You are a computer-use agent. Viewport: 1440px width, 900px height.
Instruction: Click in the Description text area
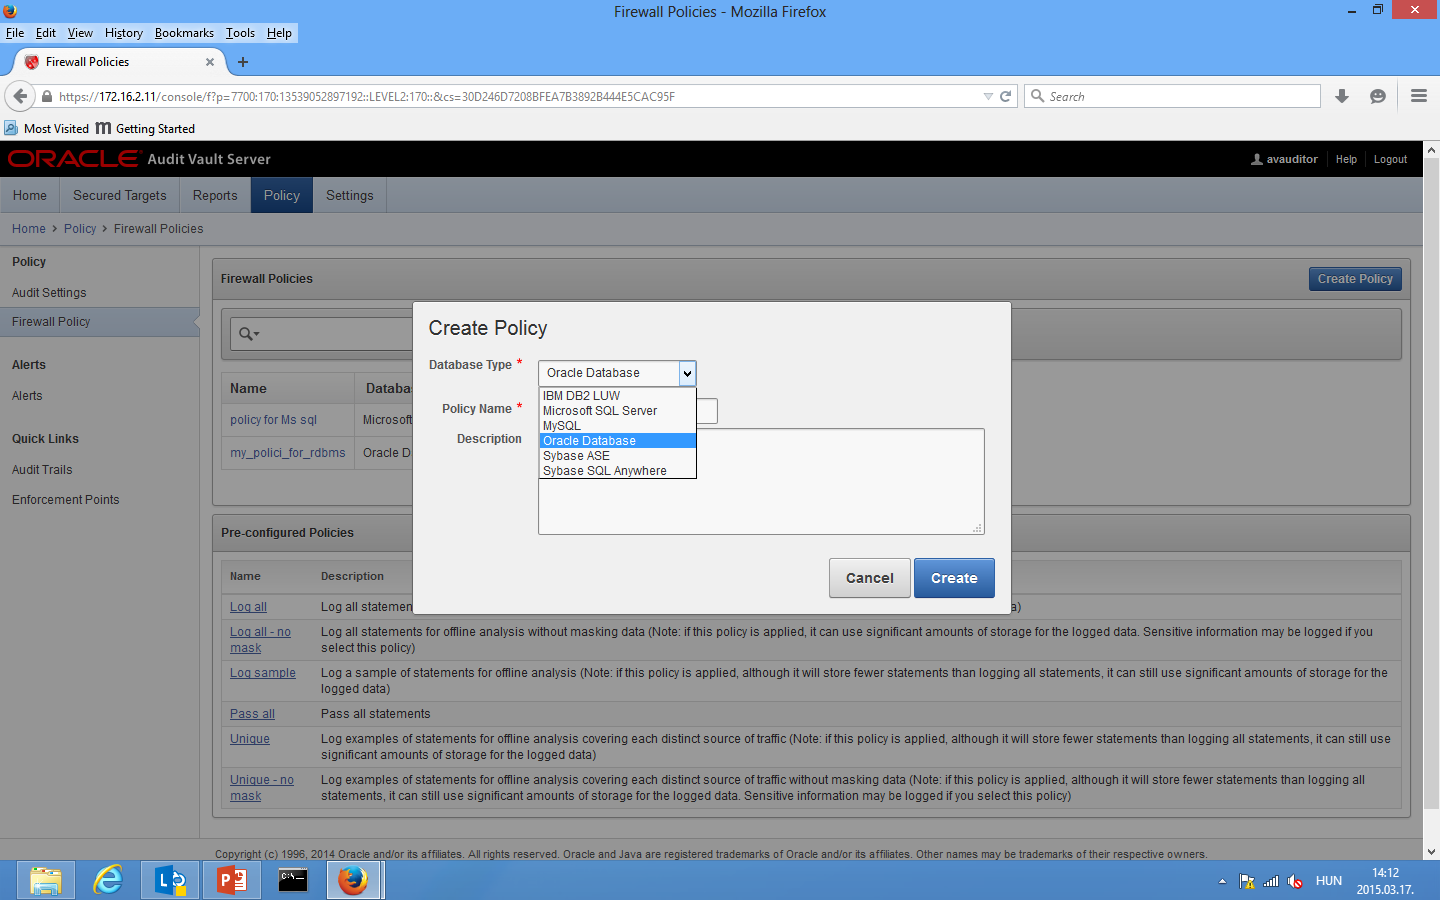click(761, 481)
